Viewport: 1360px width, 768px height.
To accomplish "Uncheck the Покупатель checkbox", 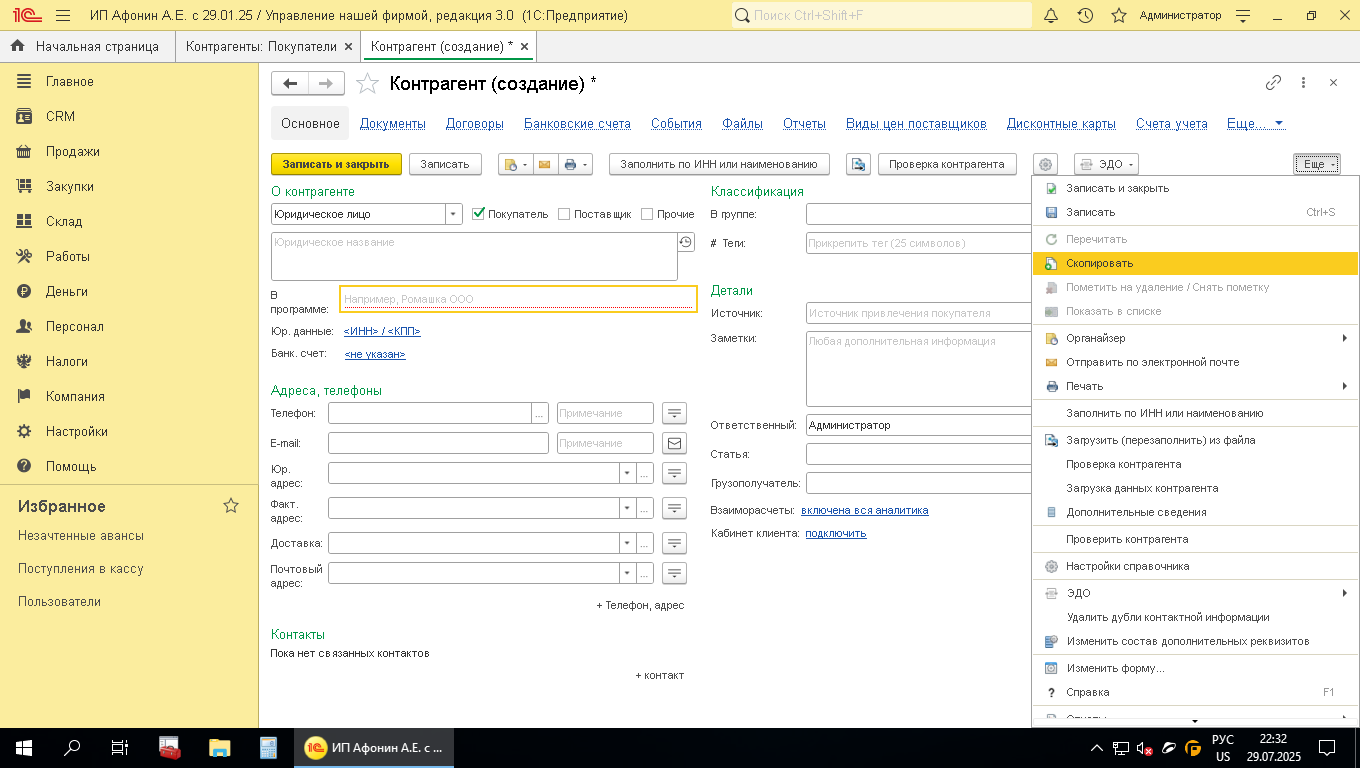I will pos(479,214).
